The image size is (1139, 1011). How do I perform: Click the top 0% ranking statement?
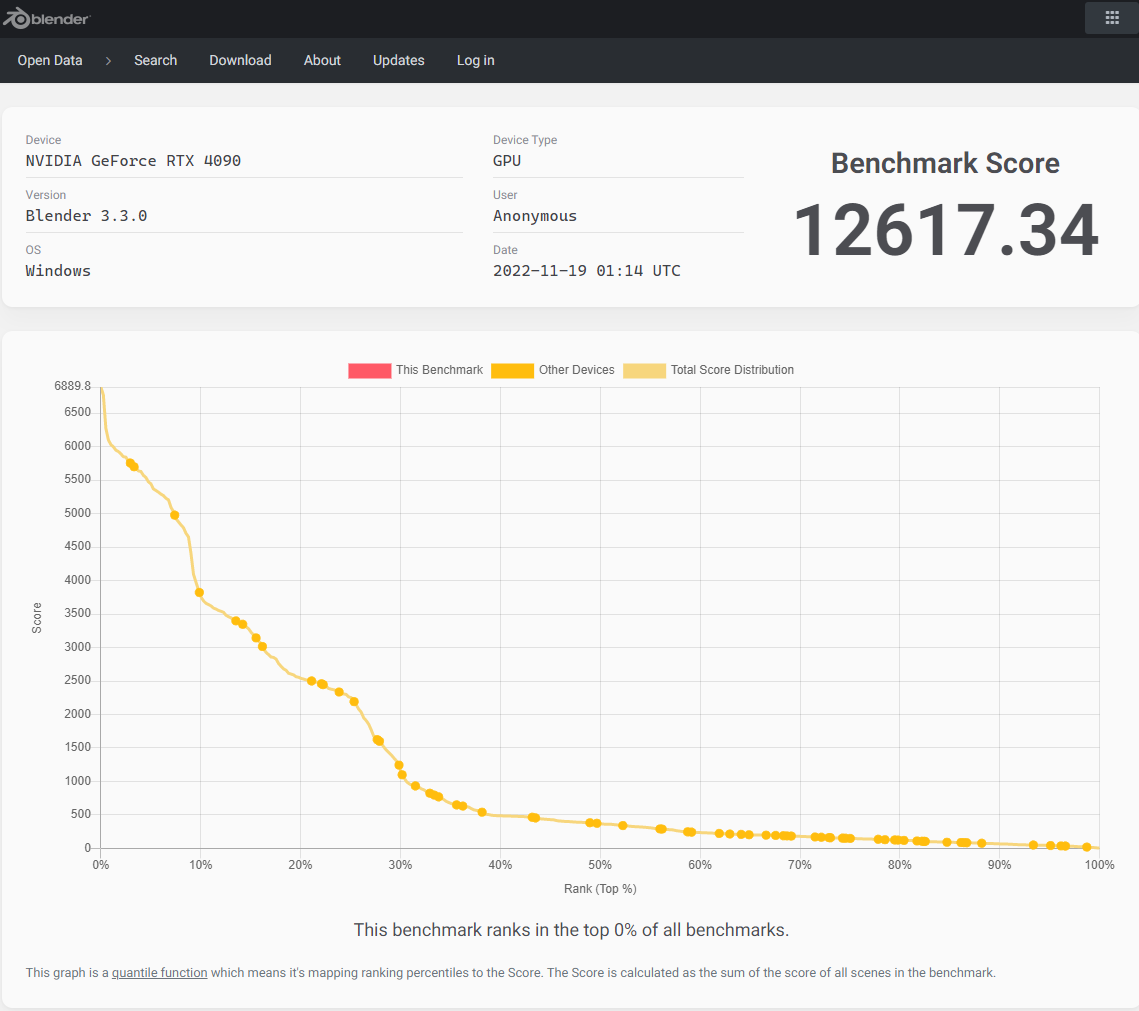click(571, 930)
